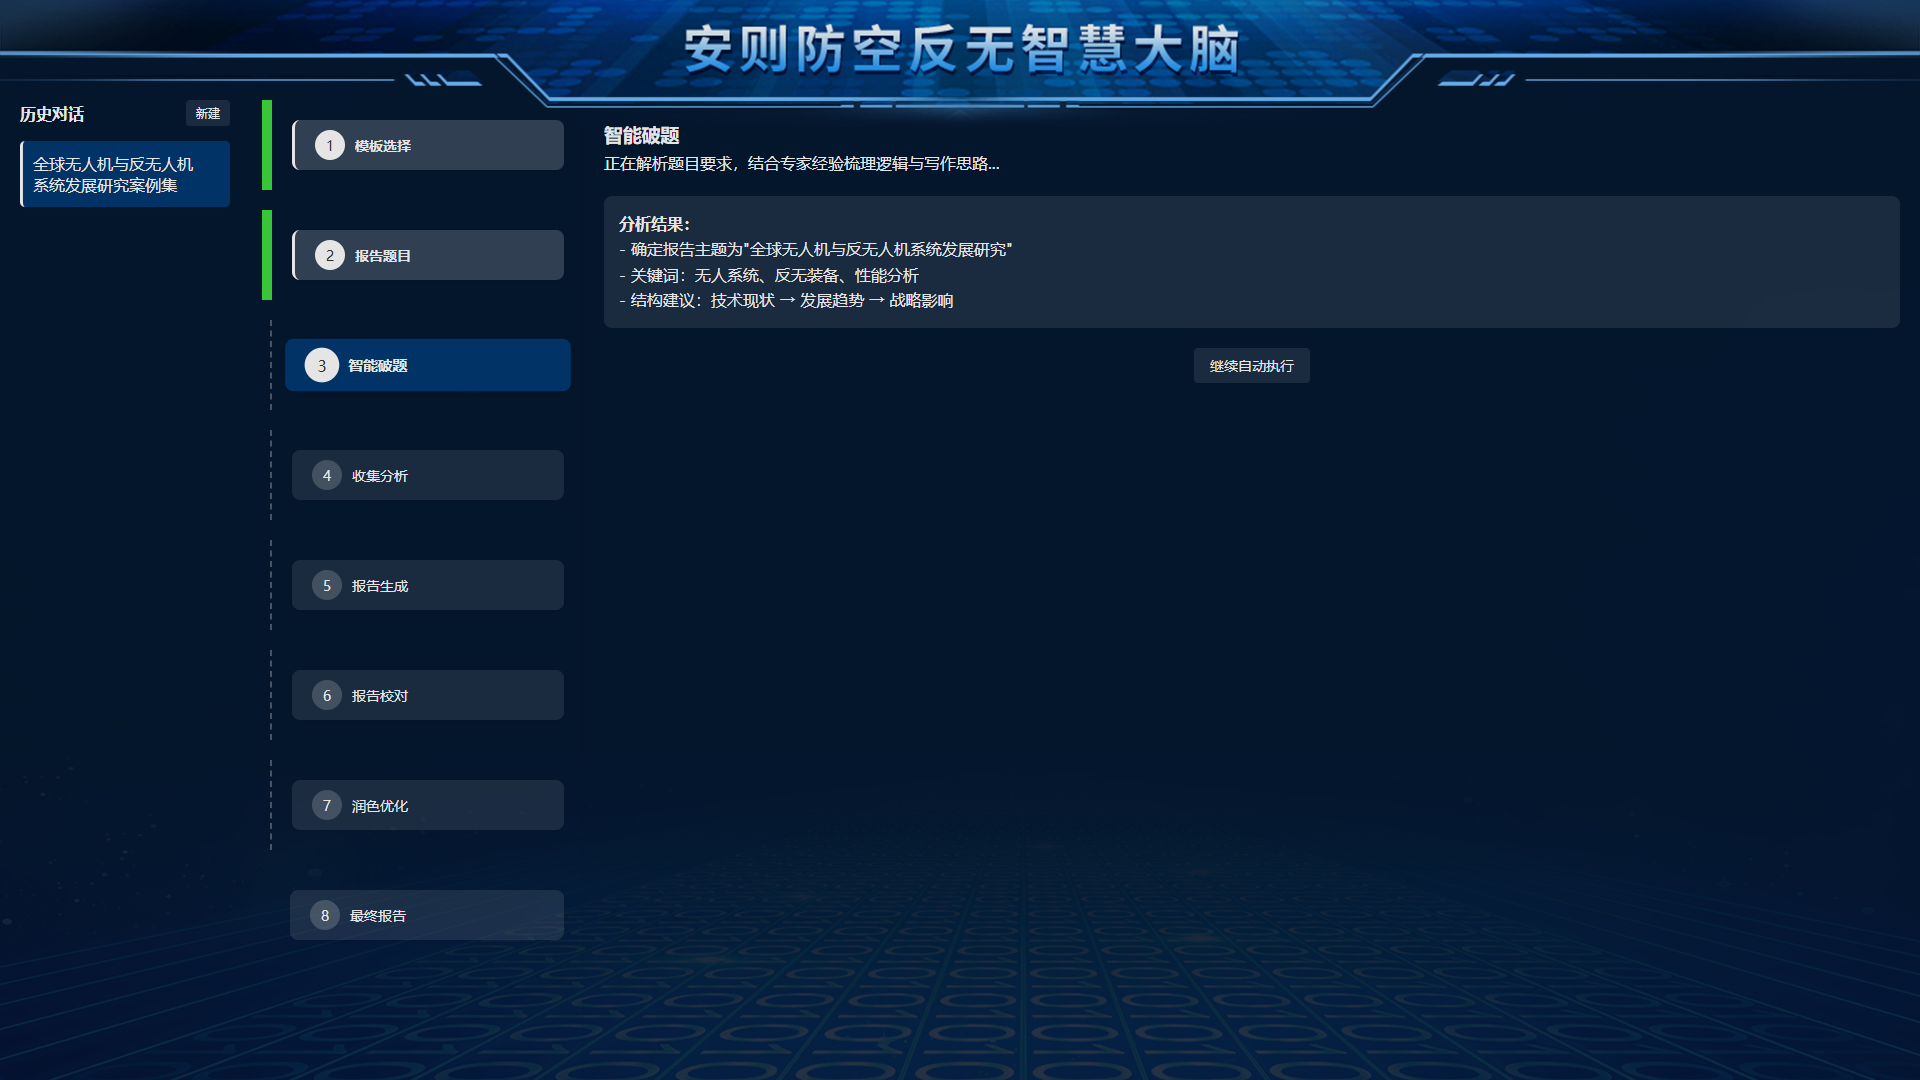Click the step 6 number circle
This screenshot has width=1920, height=1080.
327,696
